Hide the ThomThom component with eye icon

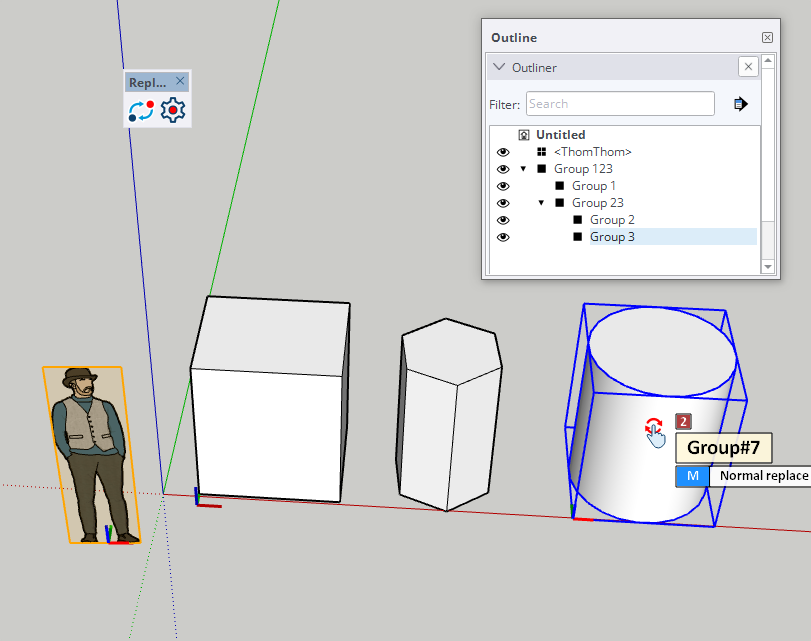503,152
